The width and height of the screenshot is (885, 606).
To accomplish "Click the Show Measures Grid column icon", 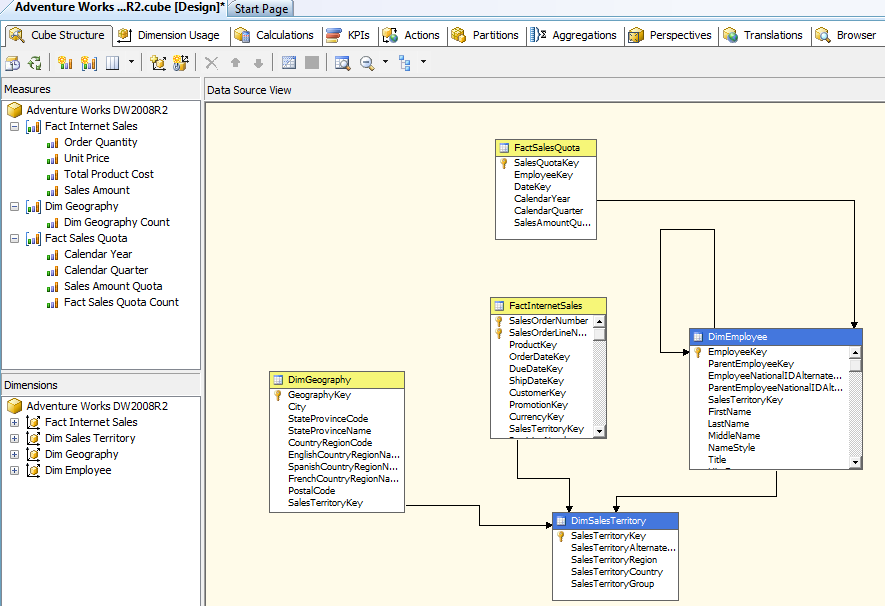I will tap(113, 63).
